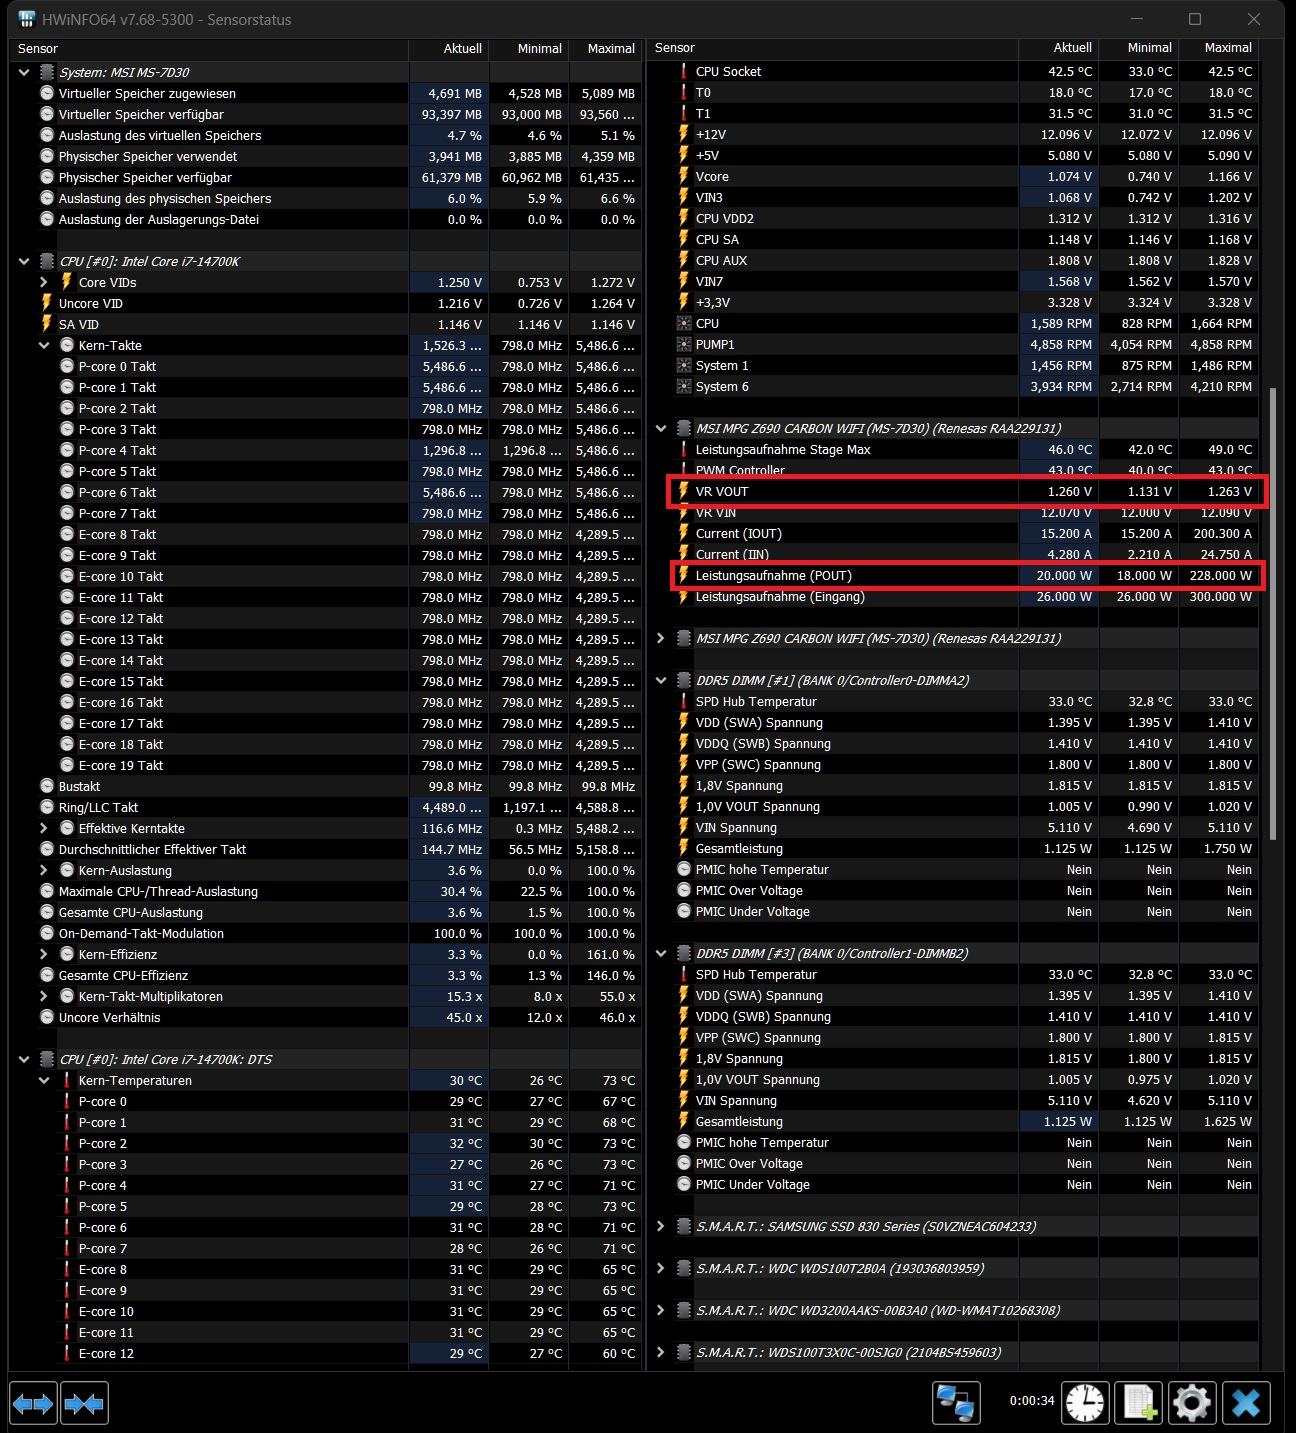Click left panel Sensor column header

pyautogui.click(x=208, y=48)
